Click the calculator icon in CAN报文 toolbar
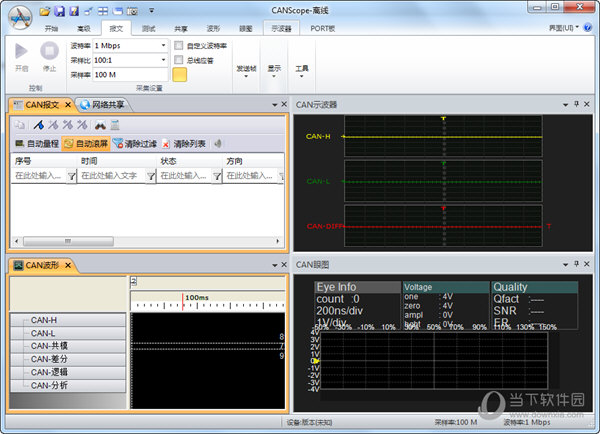 pos(115,125)
